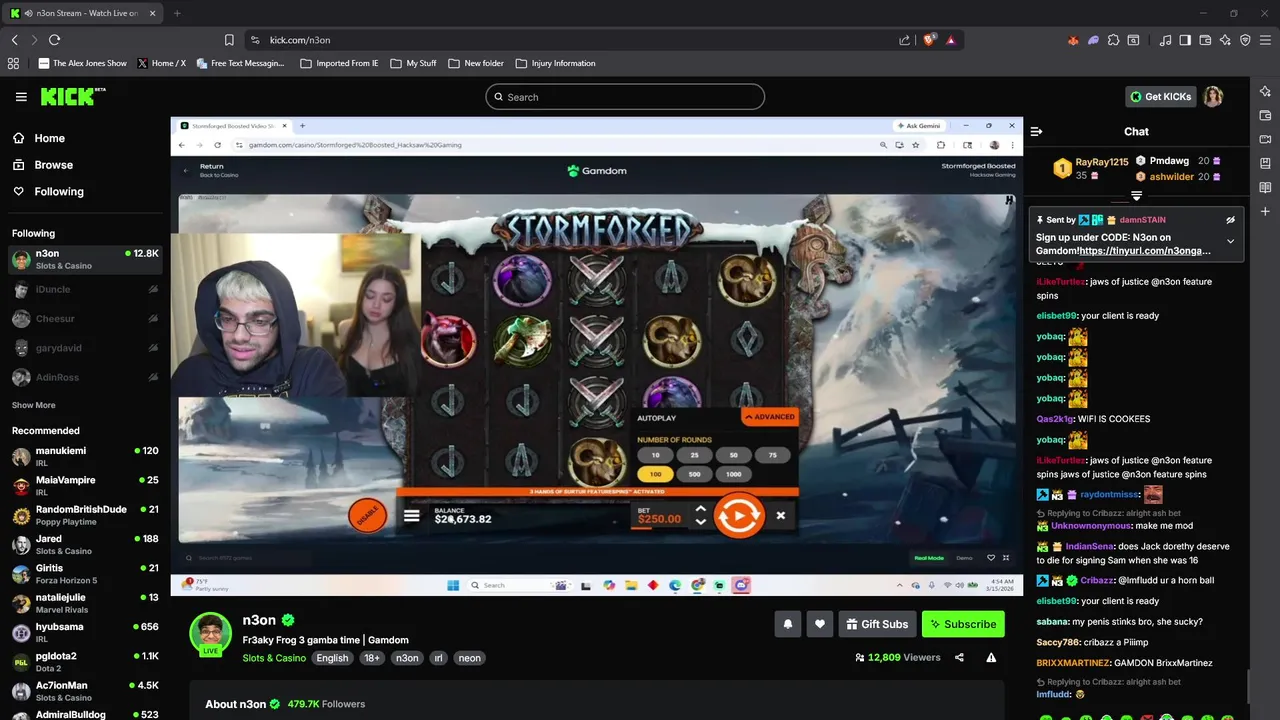This screenshot has width=1280, height=720.
Task: Open Brave Wallet toolbar icon
Action: pyautogui.click(x=1205, y=40)
